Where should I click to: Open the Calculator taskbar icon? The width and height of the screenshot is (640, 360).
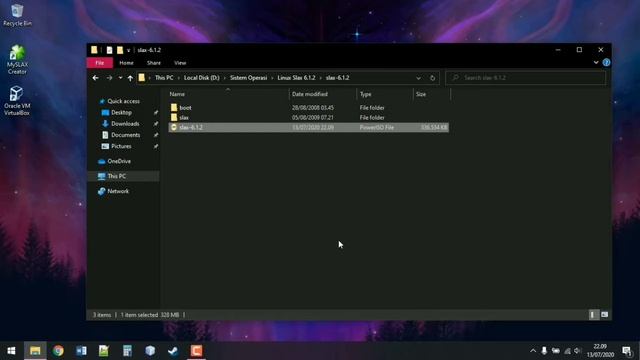click(127, 351)
